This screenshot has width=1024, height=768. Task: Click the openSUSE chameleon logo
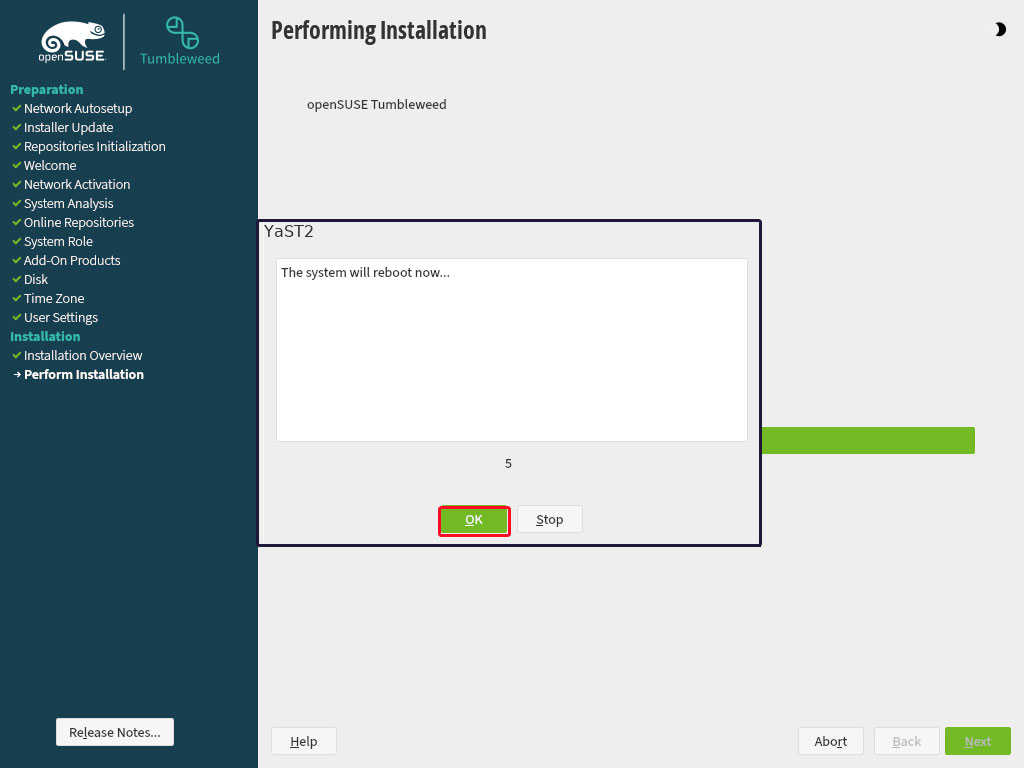(x=72, y=42)
